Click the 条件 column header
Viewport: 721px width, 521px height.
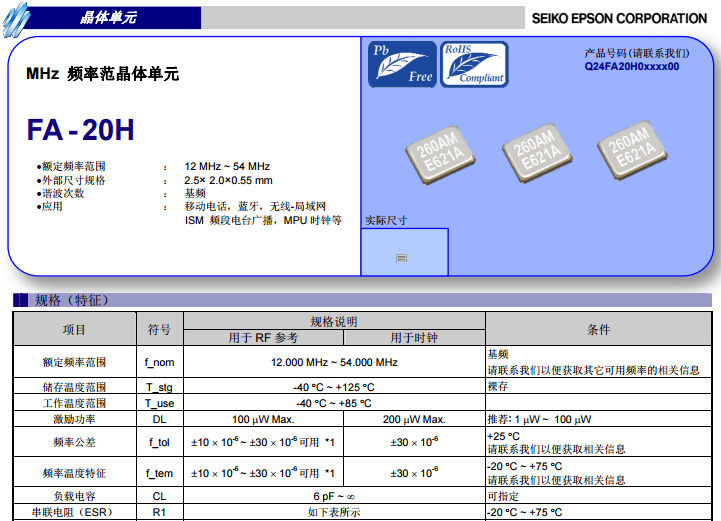pos(598,329)
